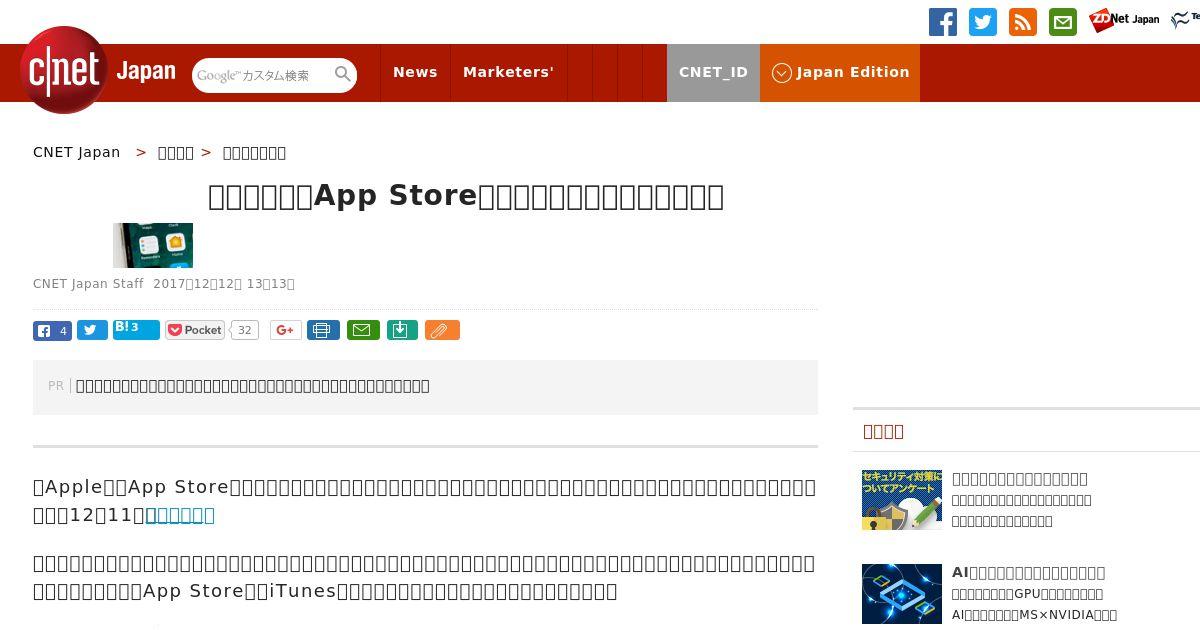Viewport: 1200px width, 630px height.
Task: Expand the Japan Edition dropdown chevron
Action: (782, 73)
